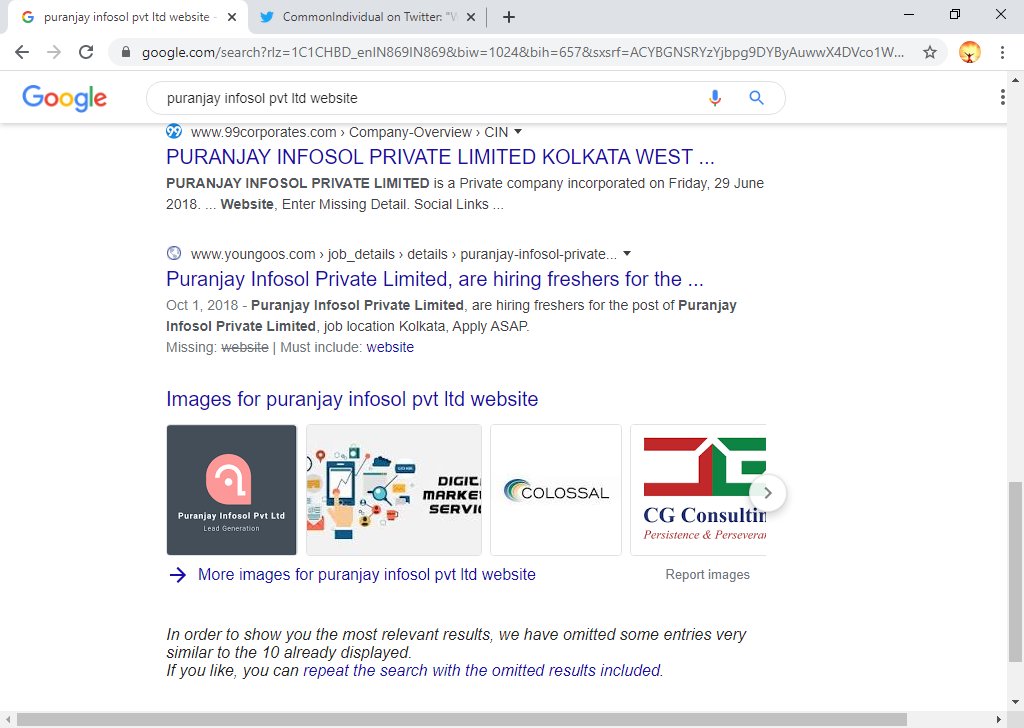This screenshot has width=1024, height=728.
Task: Go back using browser back arrow
Action: pos(22,52)
